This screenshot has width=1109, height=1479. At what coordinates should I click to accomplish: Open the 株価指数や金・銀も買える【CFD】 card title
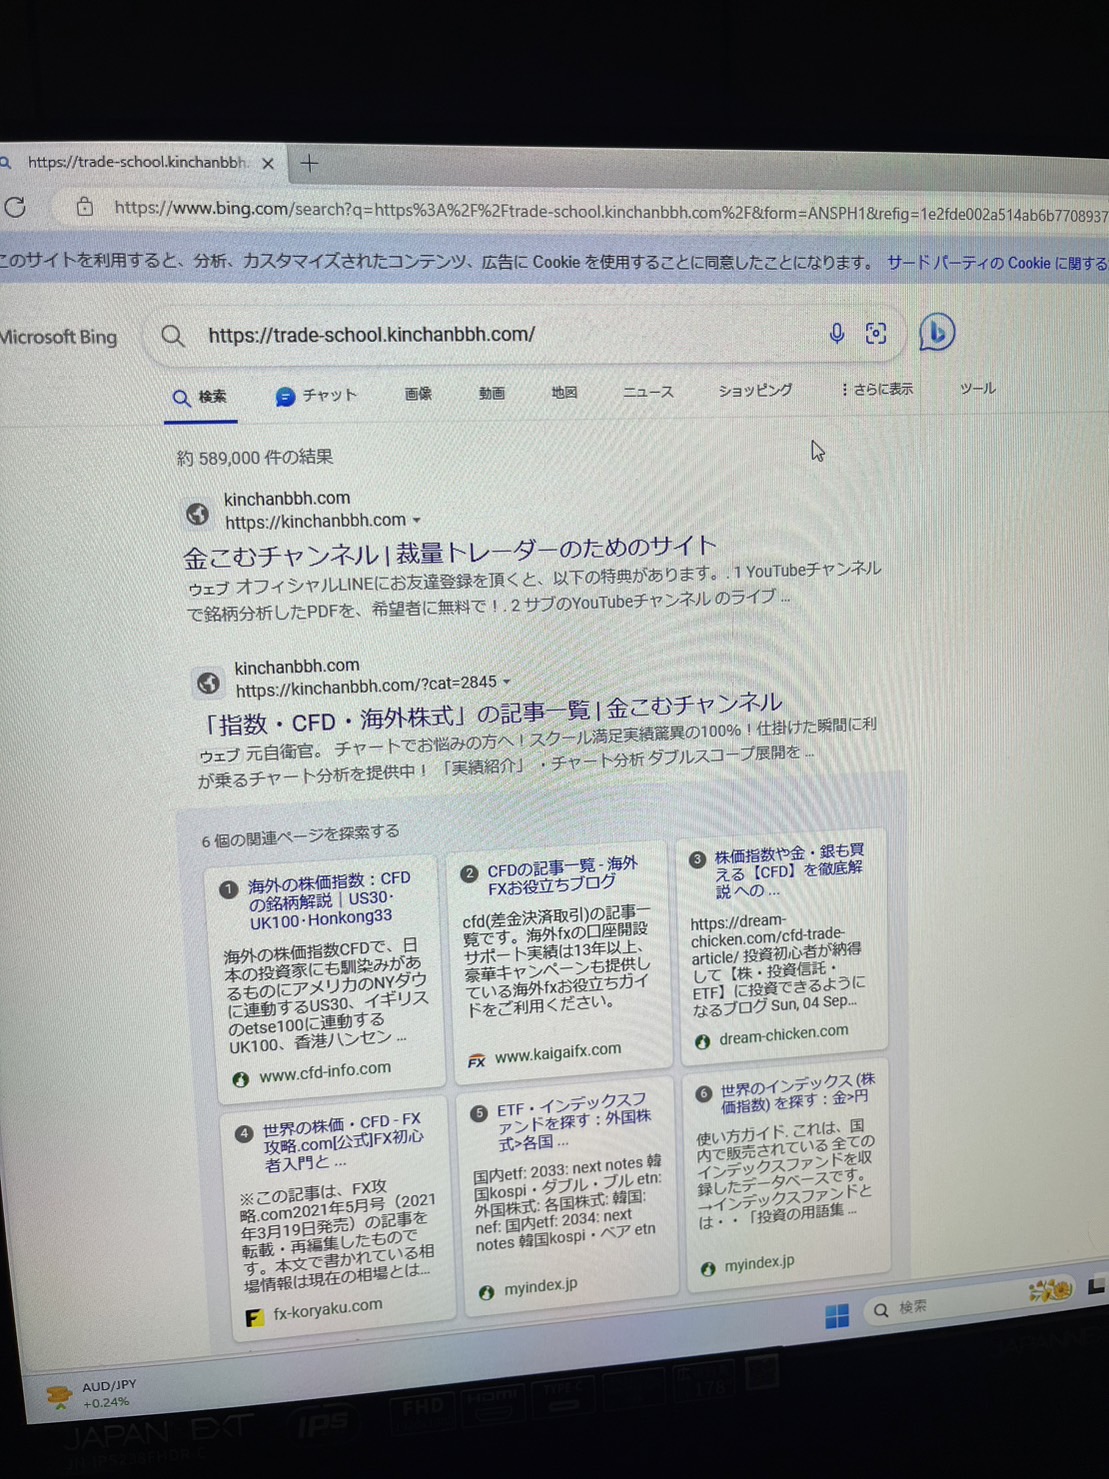click(x=788, y=870)
